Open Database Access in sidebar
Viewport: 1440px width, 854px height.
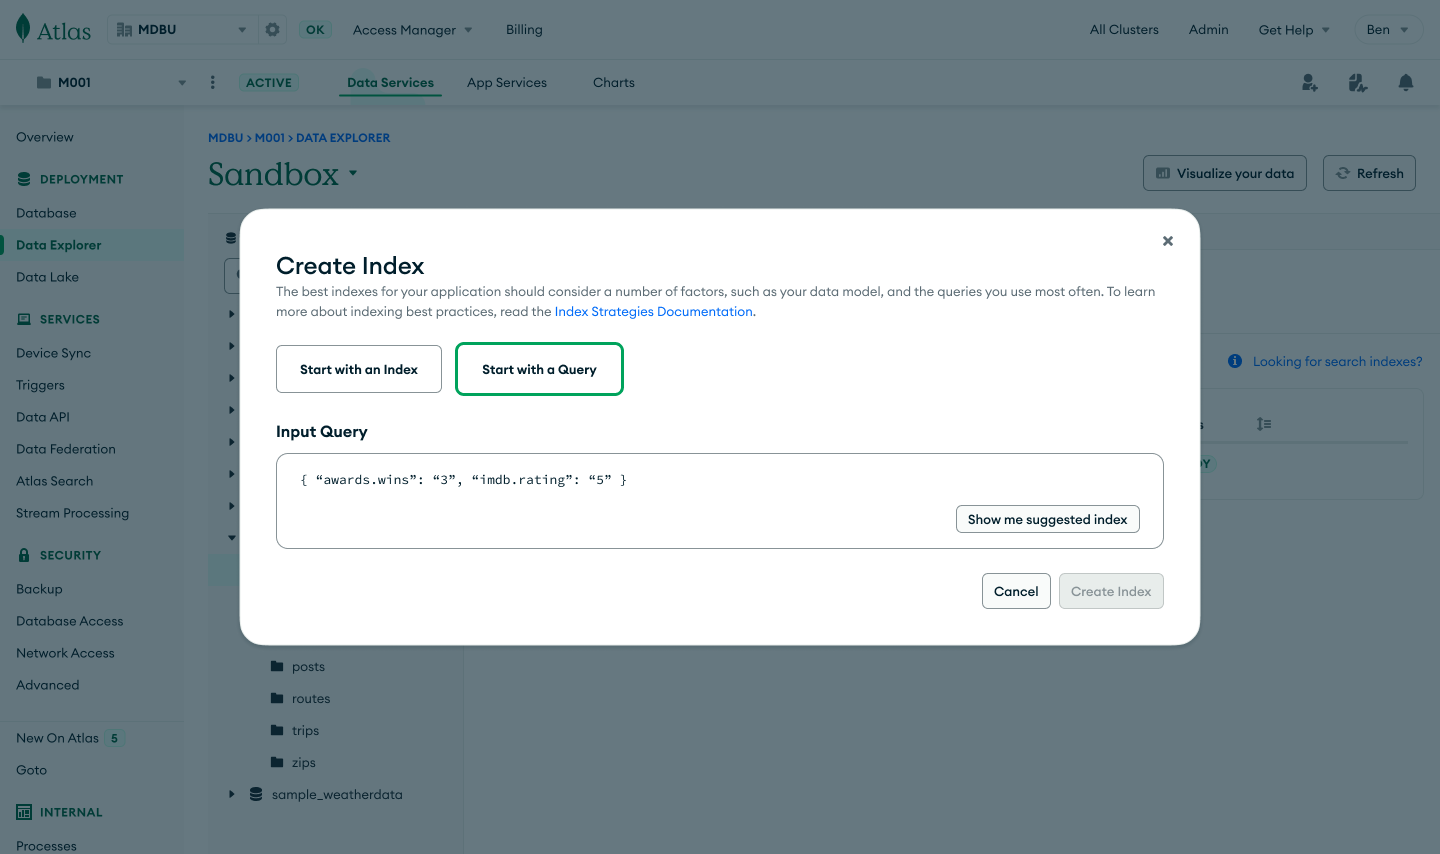(x=70, y=621)
